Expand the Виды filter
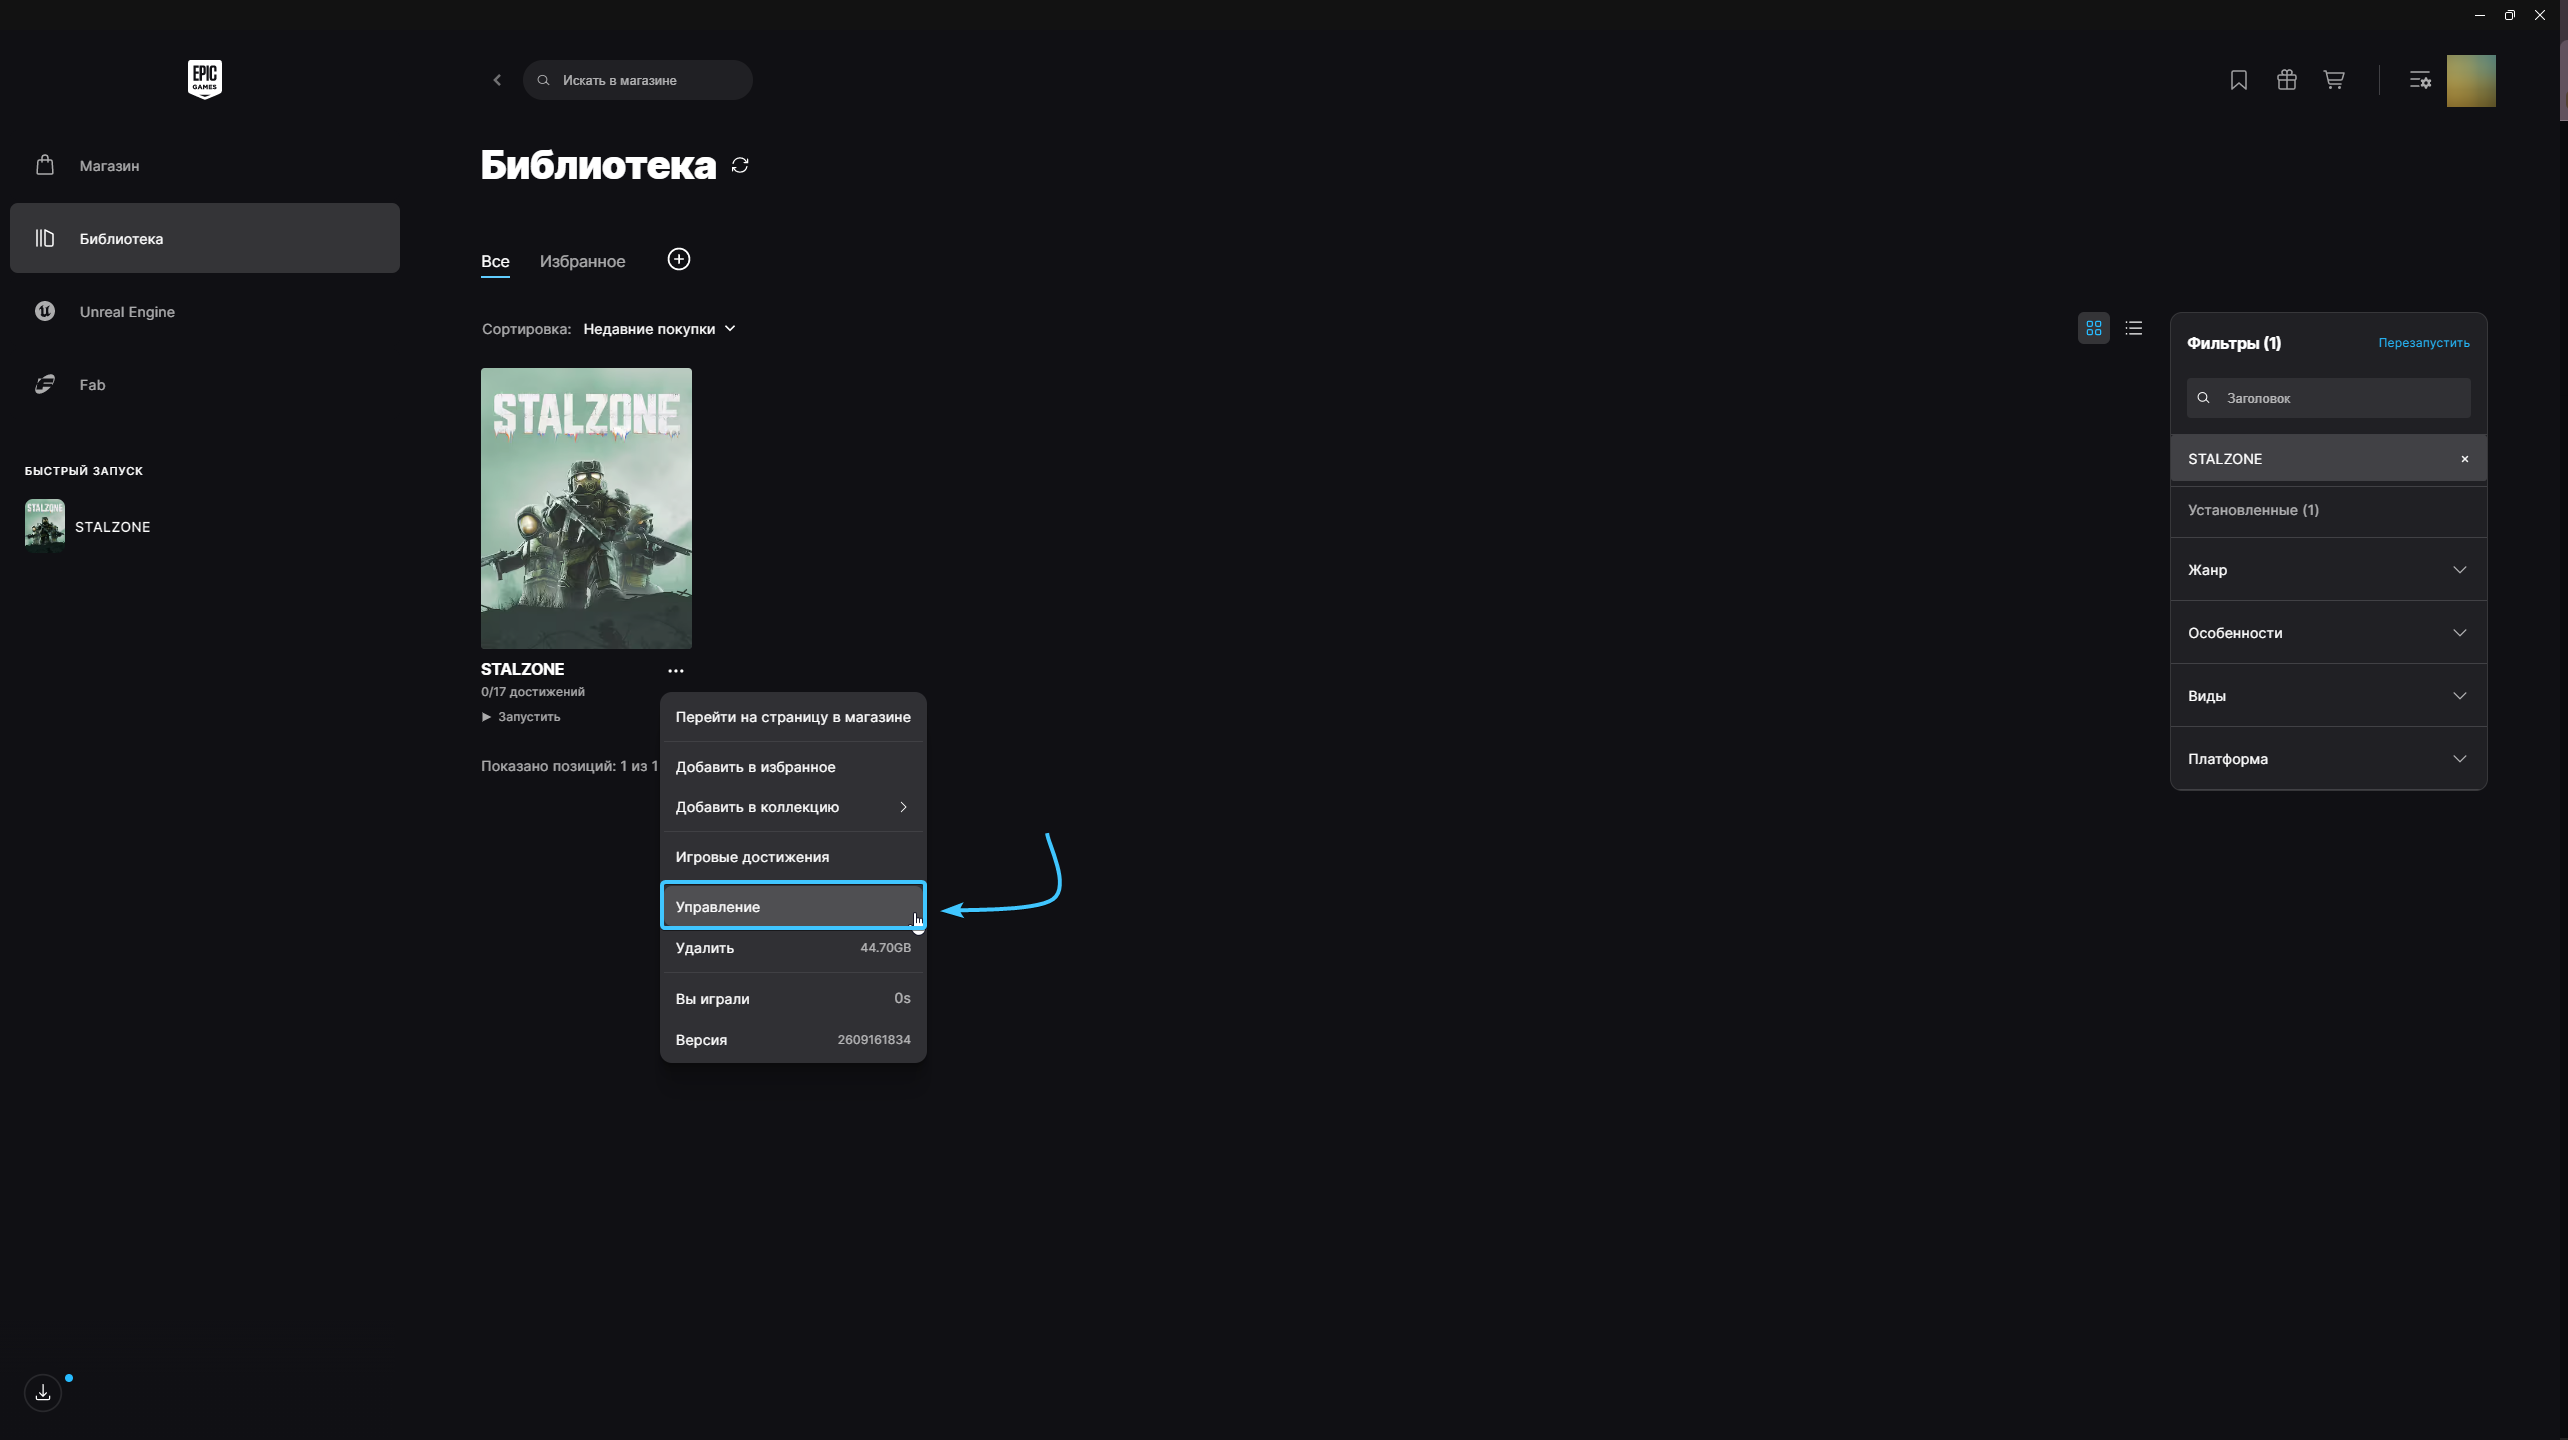This screenshot has width=2568, height=1440. coord(2328,696)
